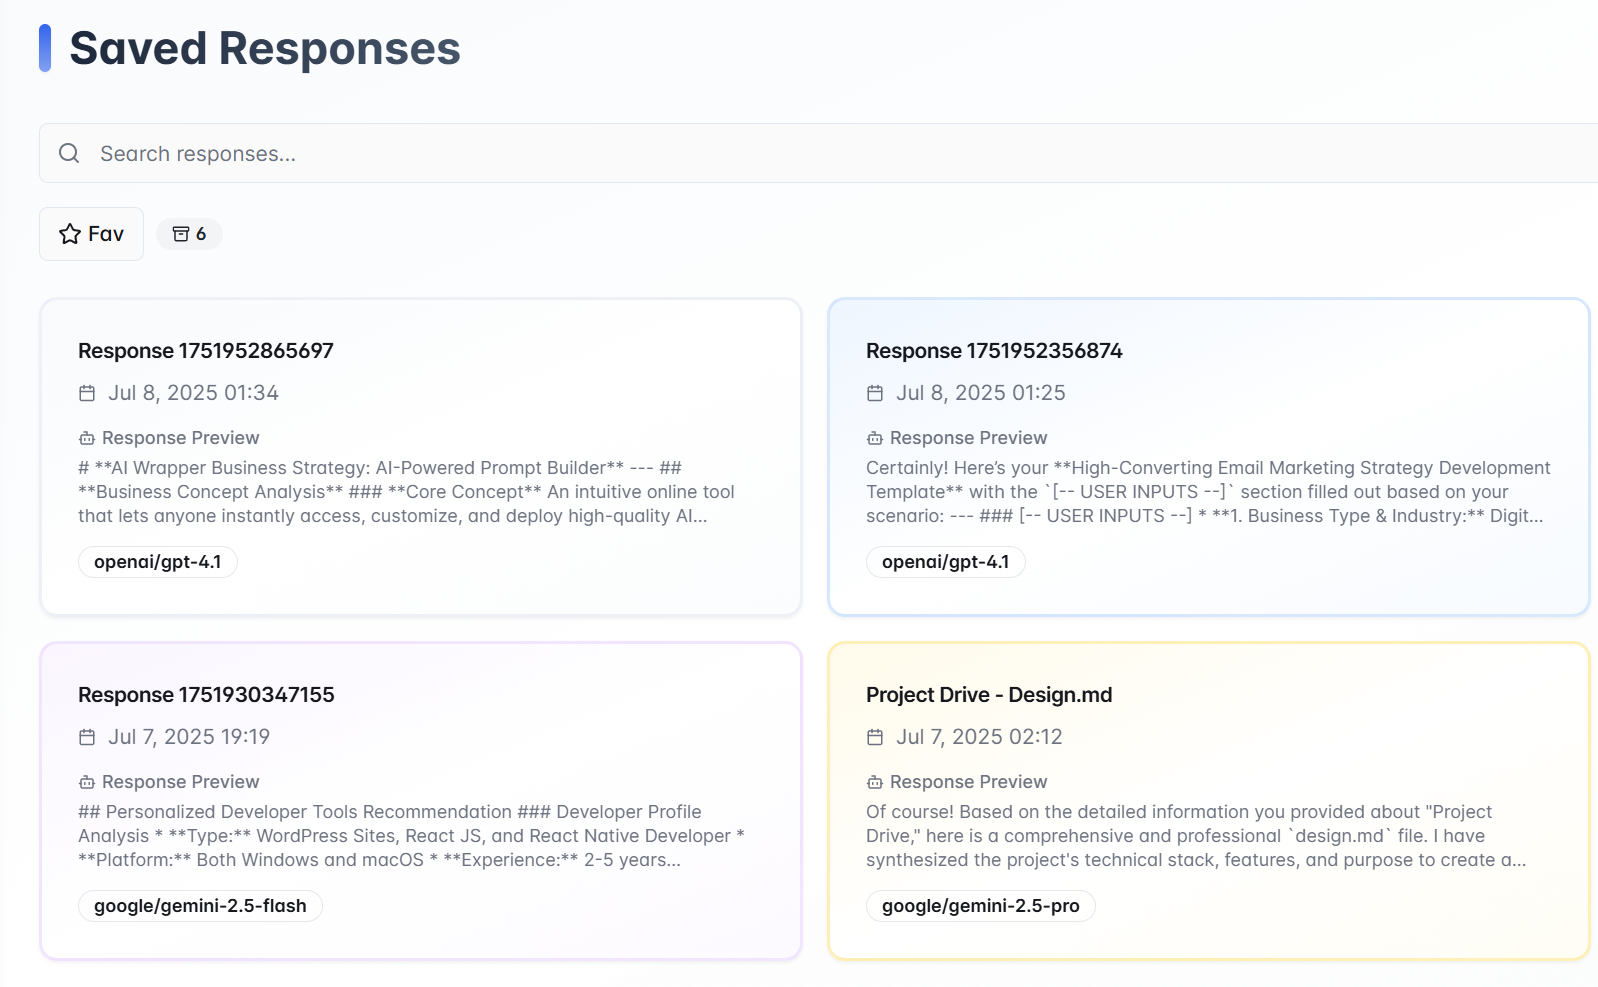
Task: Open Response 1751952865697 card title
Action: (x=206, y=351)
